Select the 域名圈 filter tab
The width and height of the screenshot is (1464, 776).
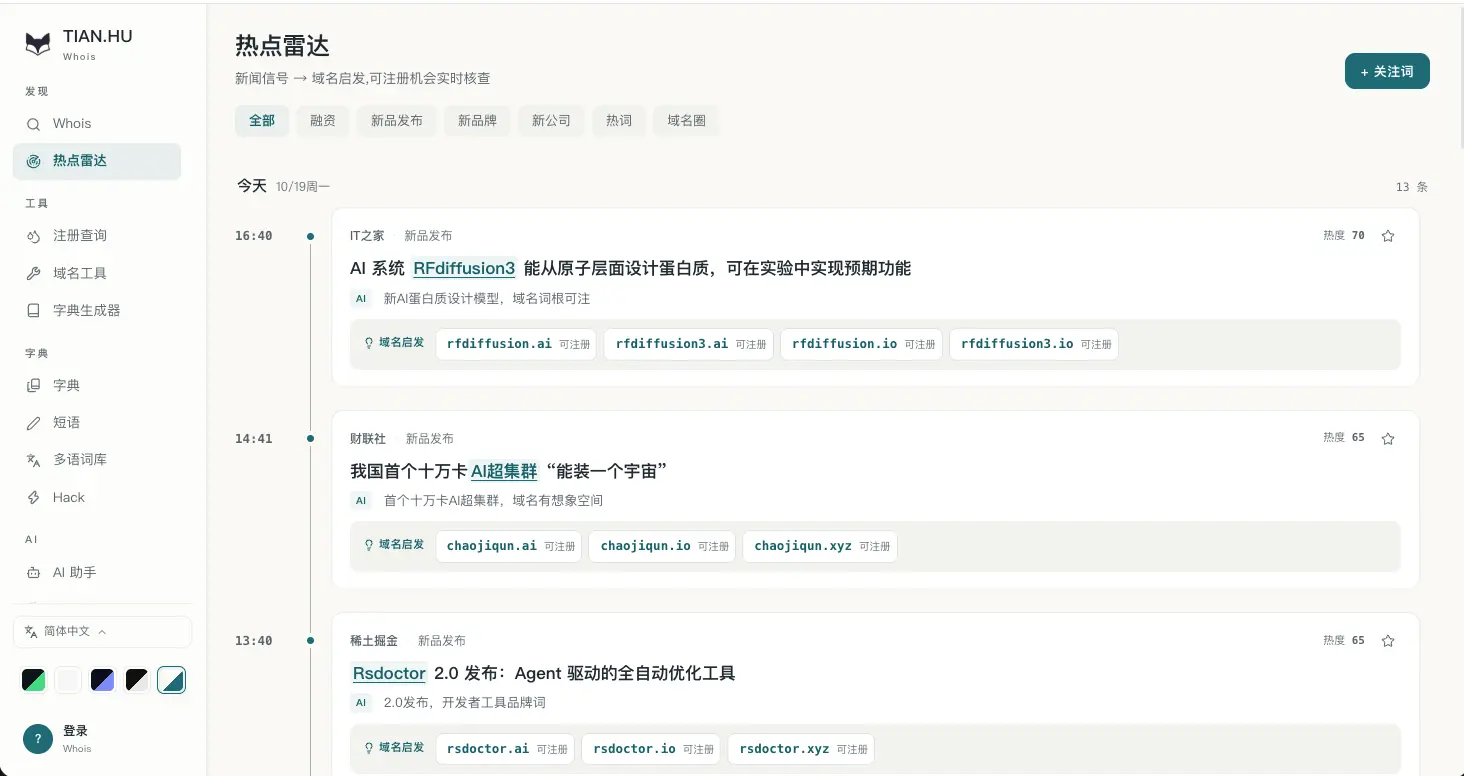pyautogui.click(x=686, y=121)
